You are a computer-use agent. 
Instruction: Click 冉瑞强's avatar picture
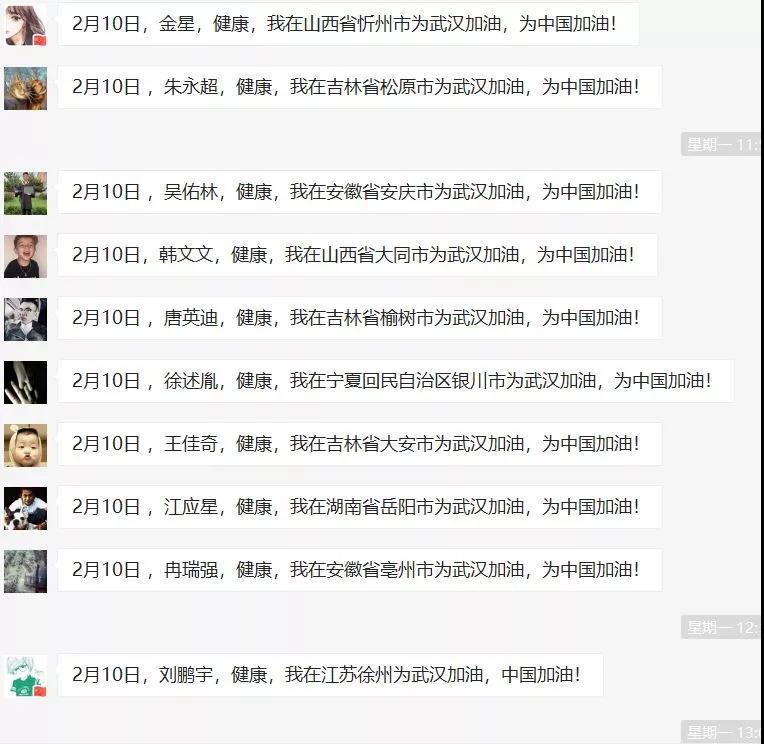point(25,571)
